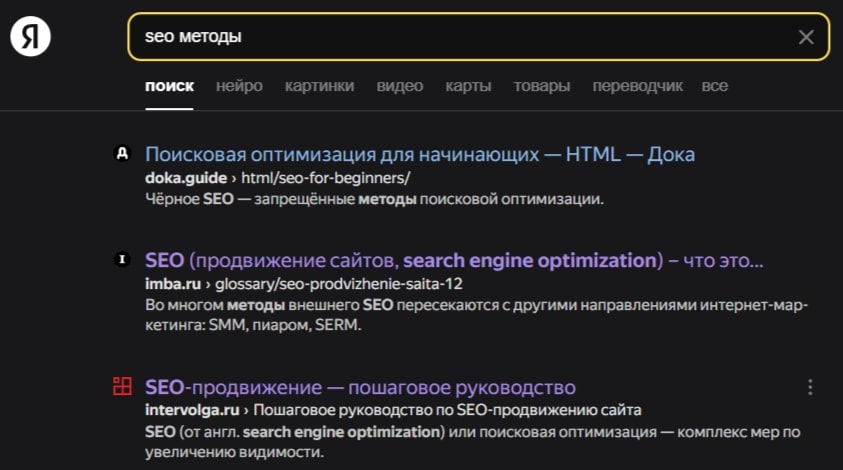Open the SEO-продвижение пошаговое руководство link
This screenshot has width=843, height=470.
[360, 387]
